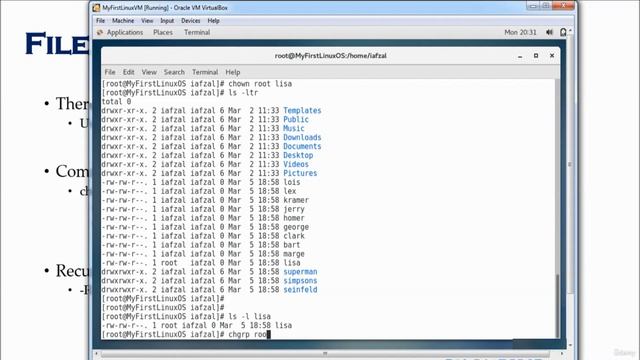
Task: Open the VirtualBox Machine menu
Action: click(123, 21)
